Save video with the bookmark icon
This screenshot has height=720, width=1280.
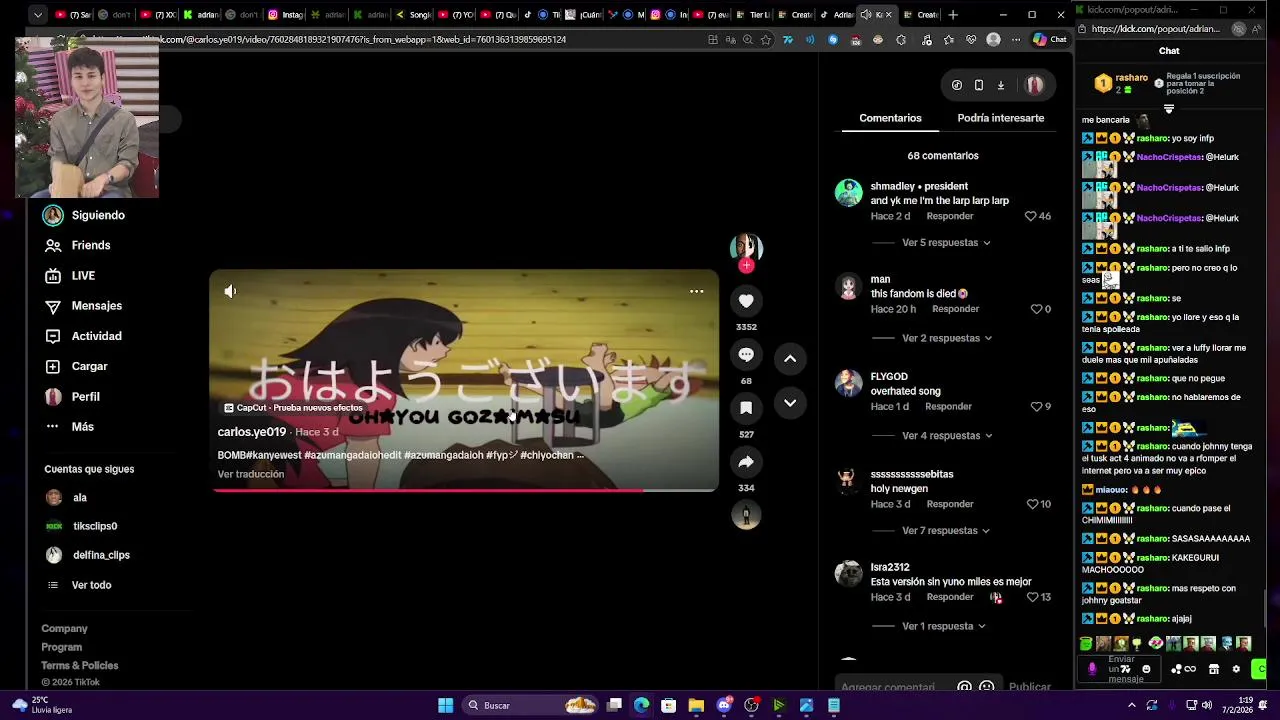coord(746,408)
